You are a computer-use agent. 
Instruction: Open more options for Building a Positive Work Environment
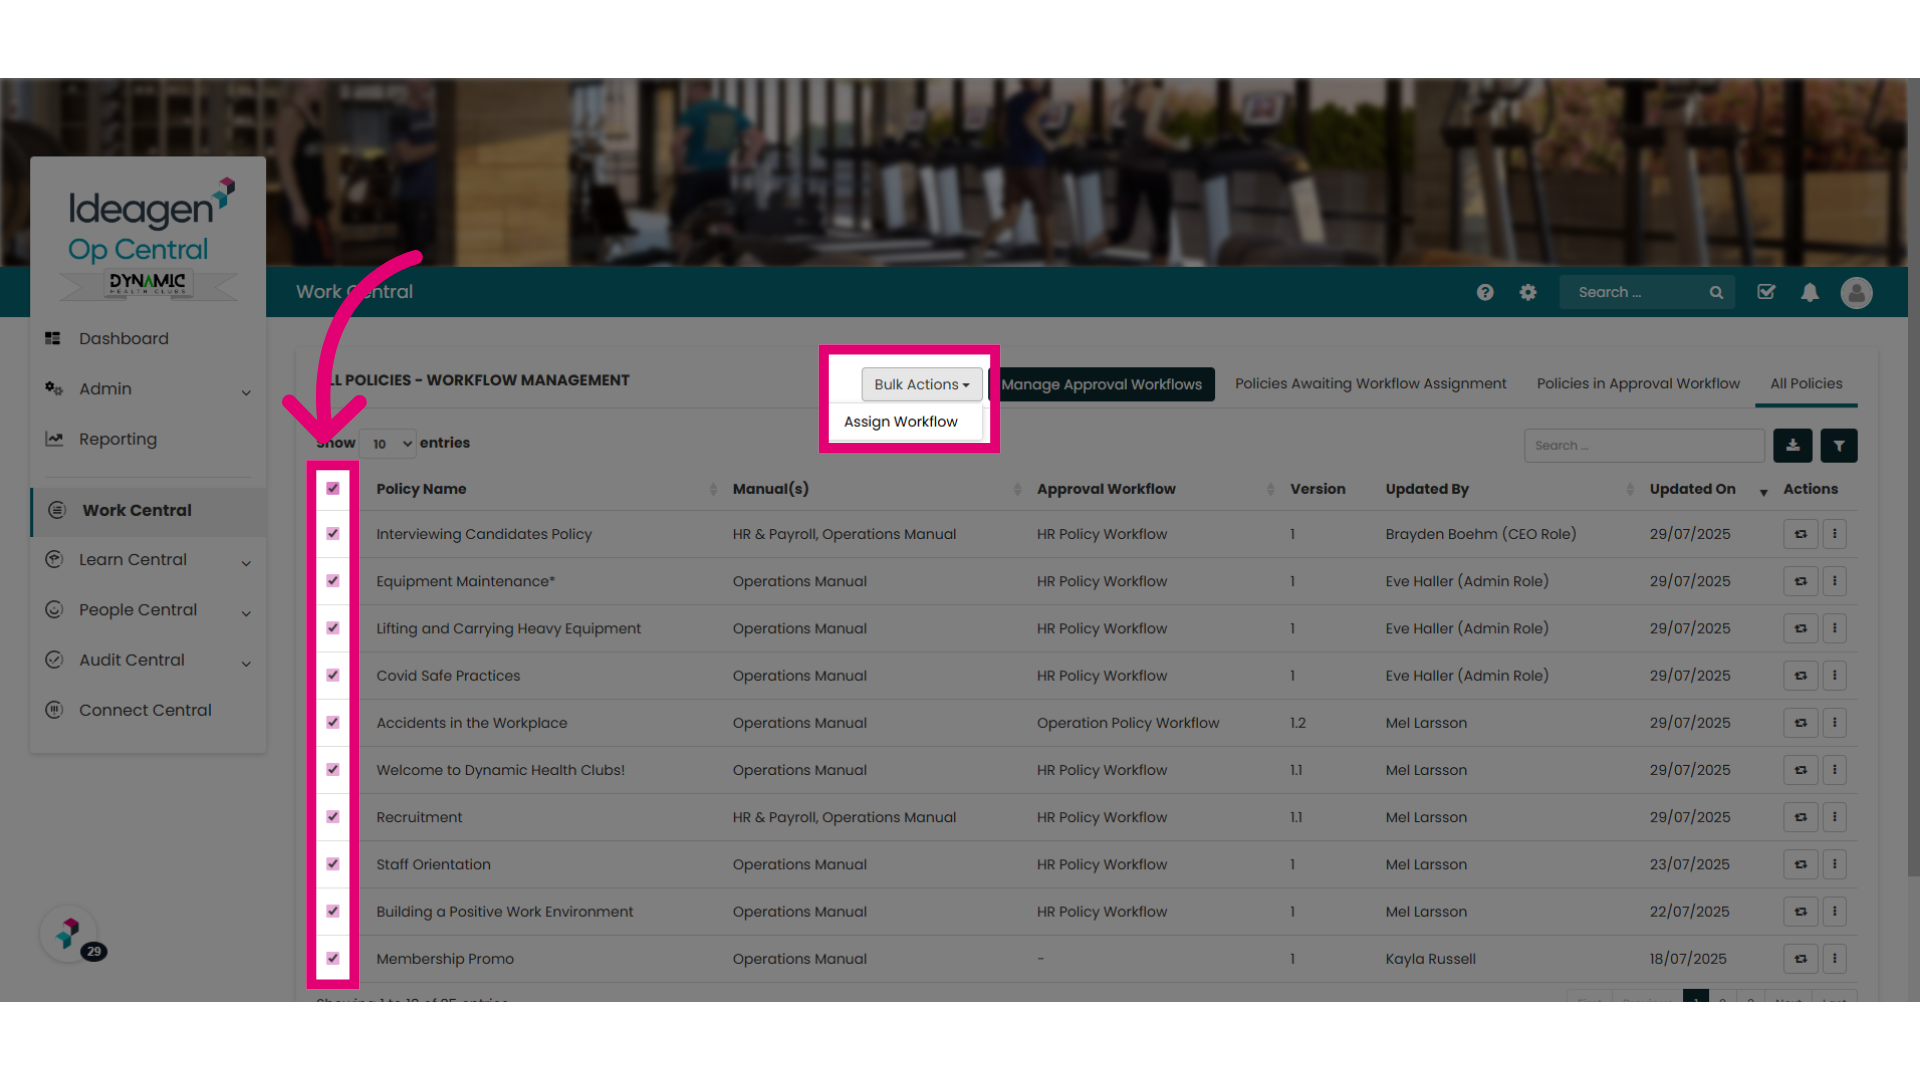1834,911
